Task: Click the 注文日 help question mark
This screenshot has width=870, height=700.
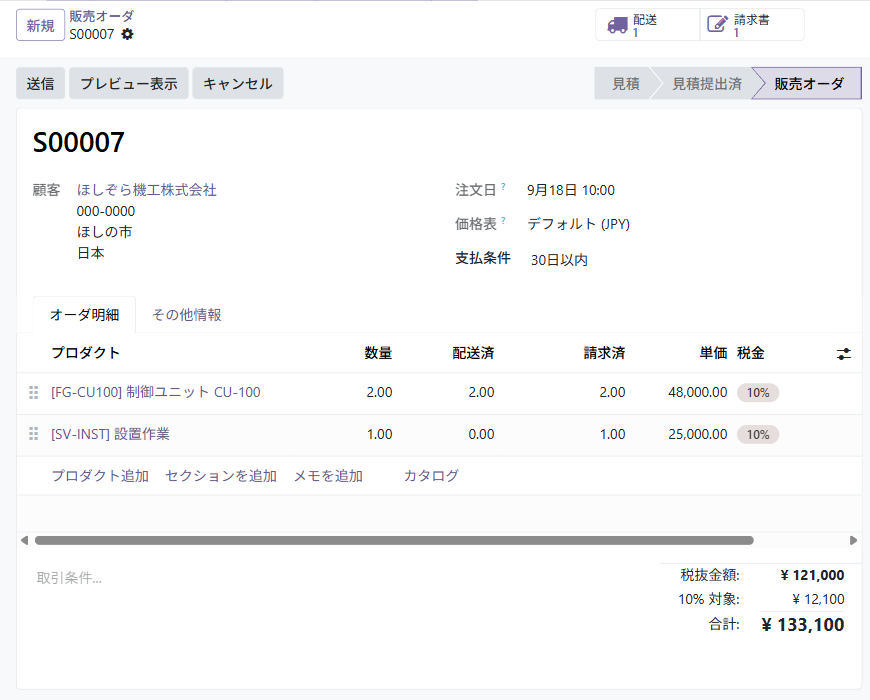Action: tap(503, 186)
